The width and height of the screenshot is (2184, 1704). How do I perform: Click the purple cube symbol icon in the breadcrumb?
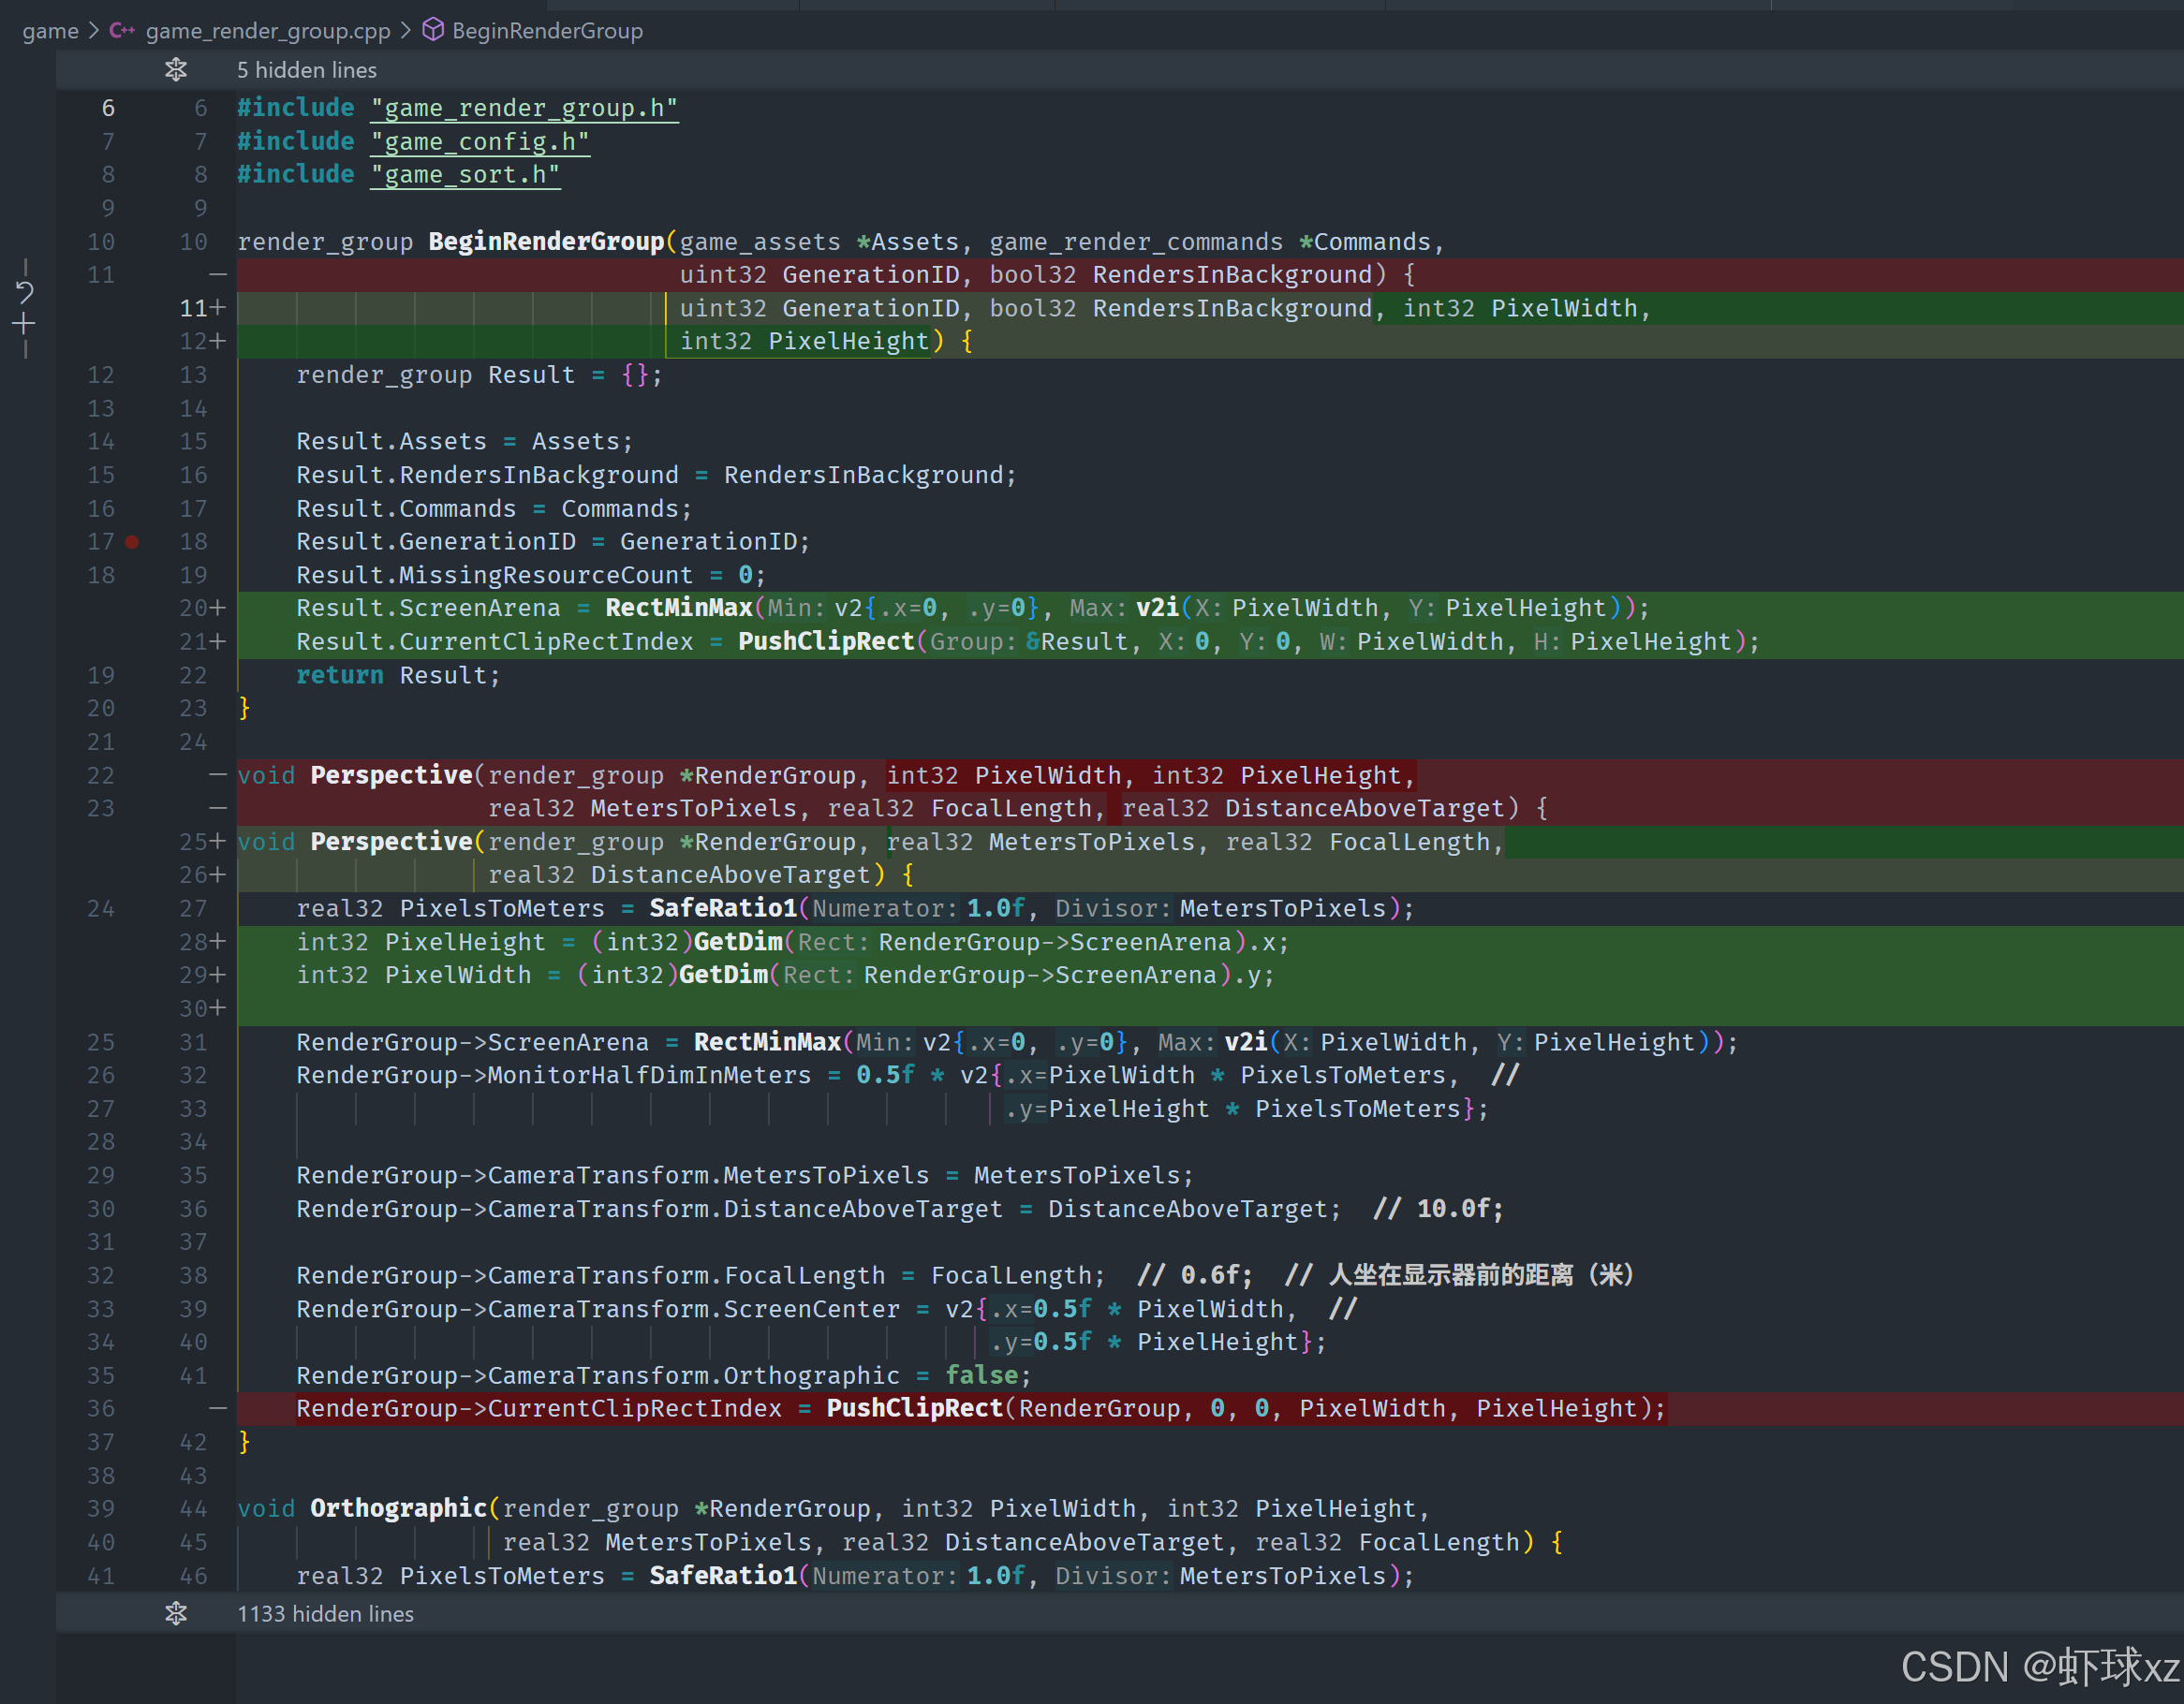432,30
